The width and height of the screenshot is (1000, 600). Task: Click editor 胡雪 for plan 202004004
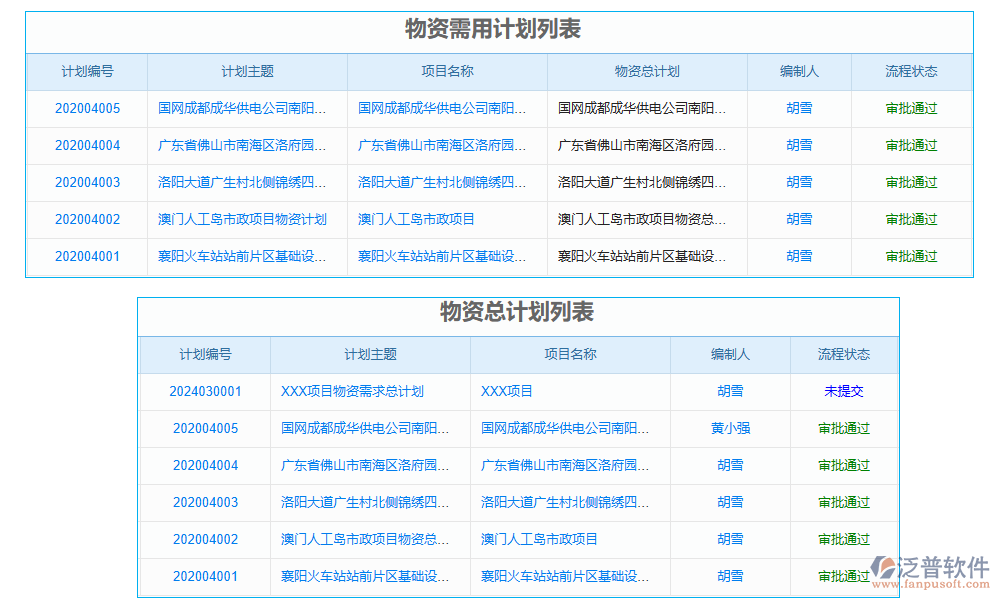tap(798, 145)
